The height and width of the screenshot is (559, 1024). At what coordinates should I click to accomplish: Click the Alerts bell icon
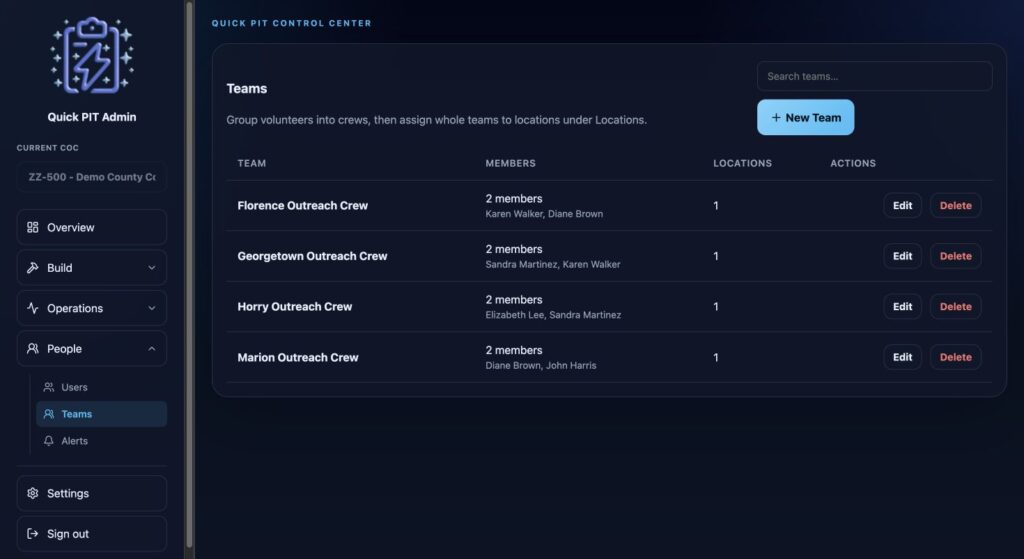[48, 441]
